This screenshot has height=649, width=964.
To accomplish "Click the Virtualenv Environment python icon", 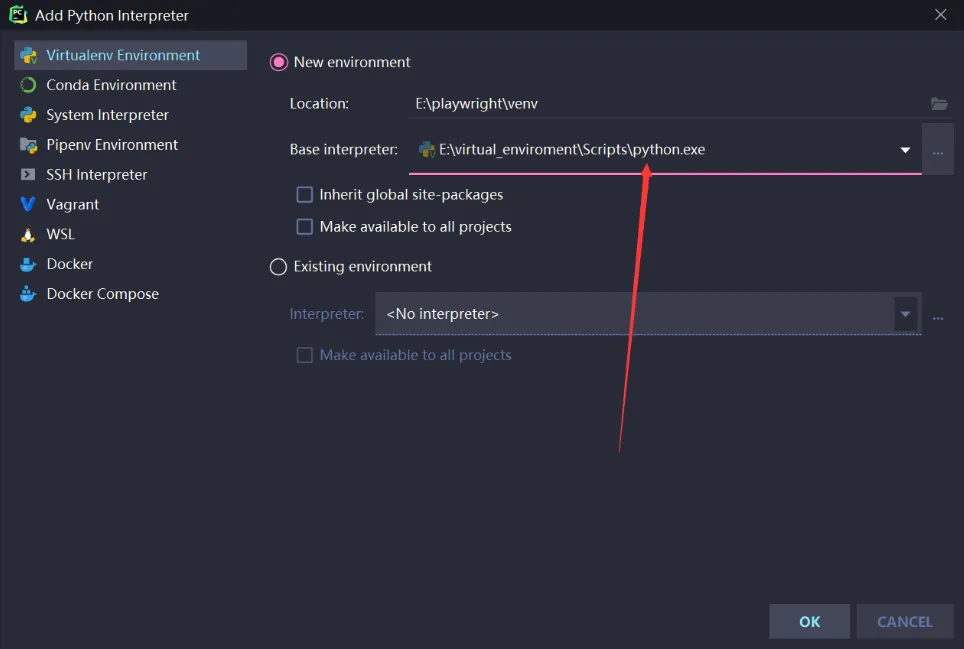I will click(x=28, y=56).
